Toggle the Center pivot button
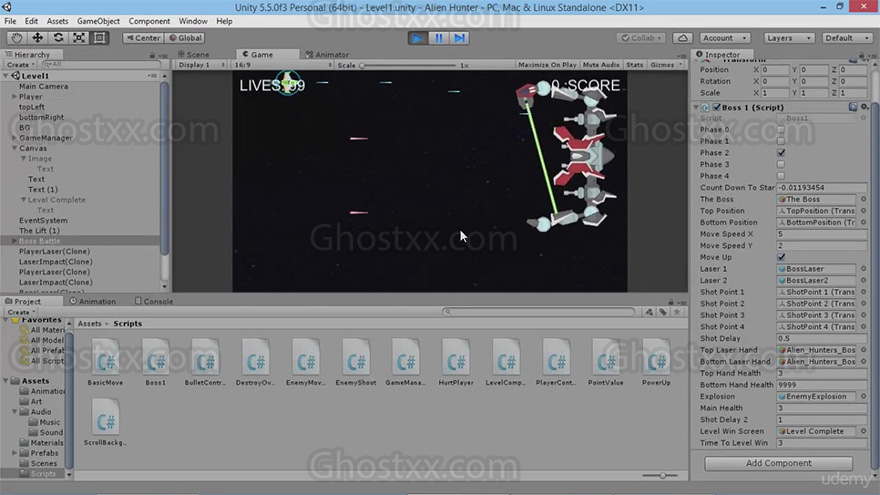 pos(143,38)
